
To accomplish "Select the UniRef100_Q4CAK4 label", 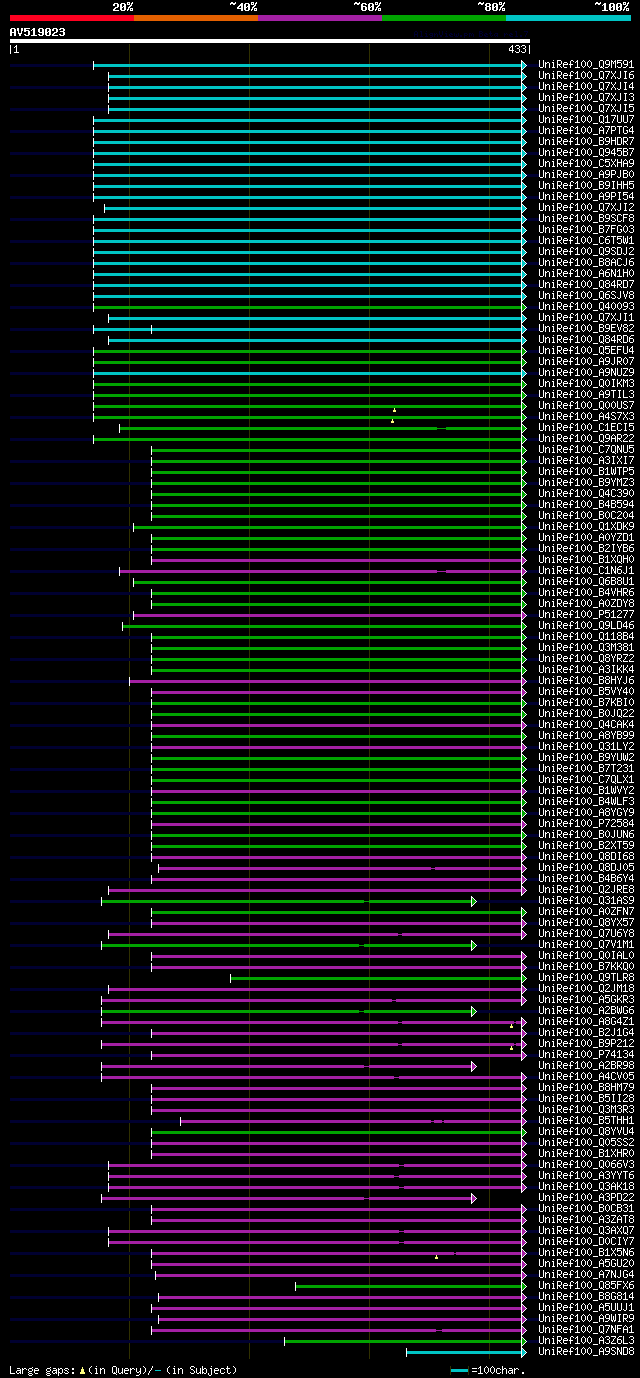I will [x=586, y=725].
